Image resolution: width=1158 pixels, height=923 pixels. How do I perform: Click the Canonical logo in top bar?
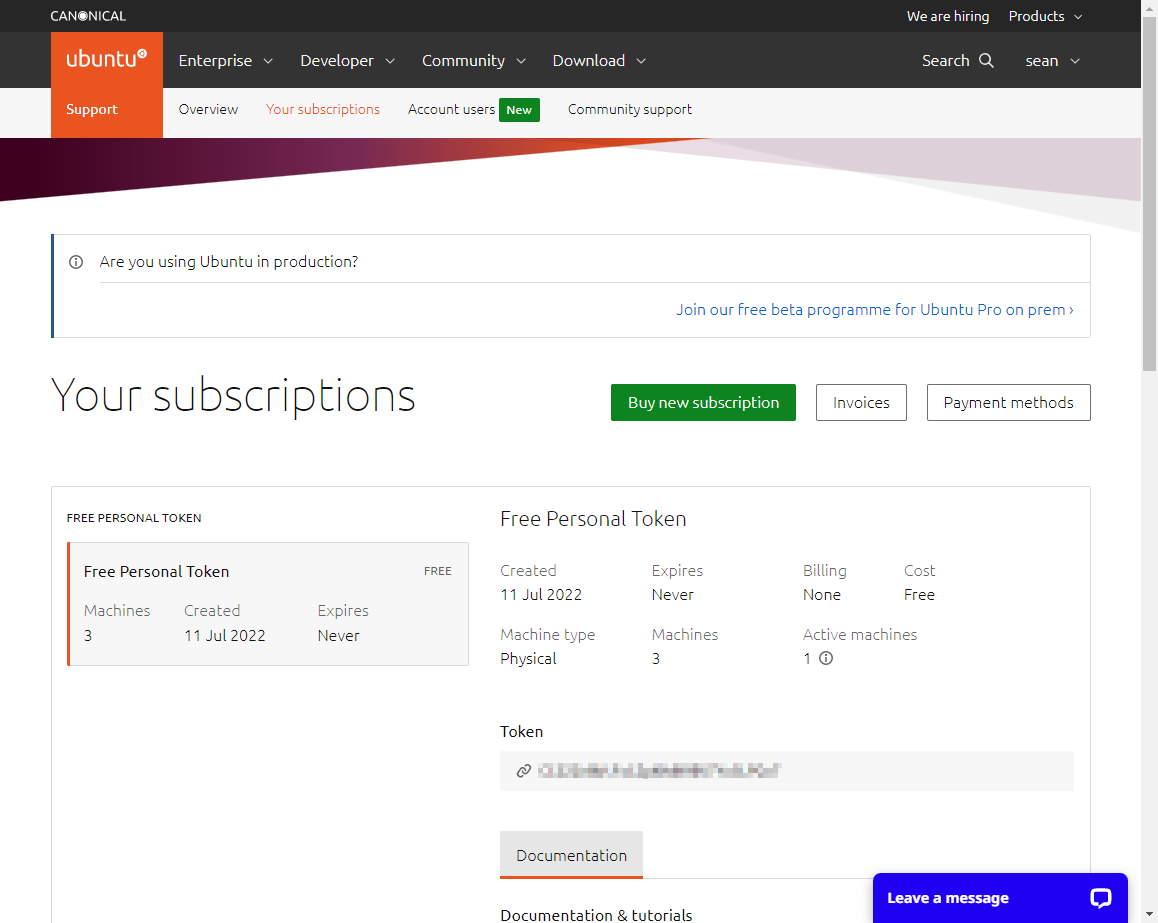pyautogui.click(x=88, y=16)
